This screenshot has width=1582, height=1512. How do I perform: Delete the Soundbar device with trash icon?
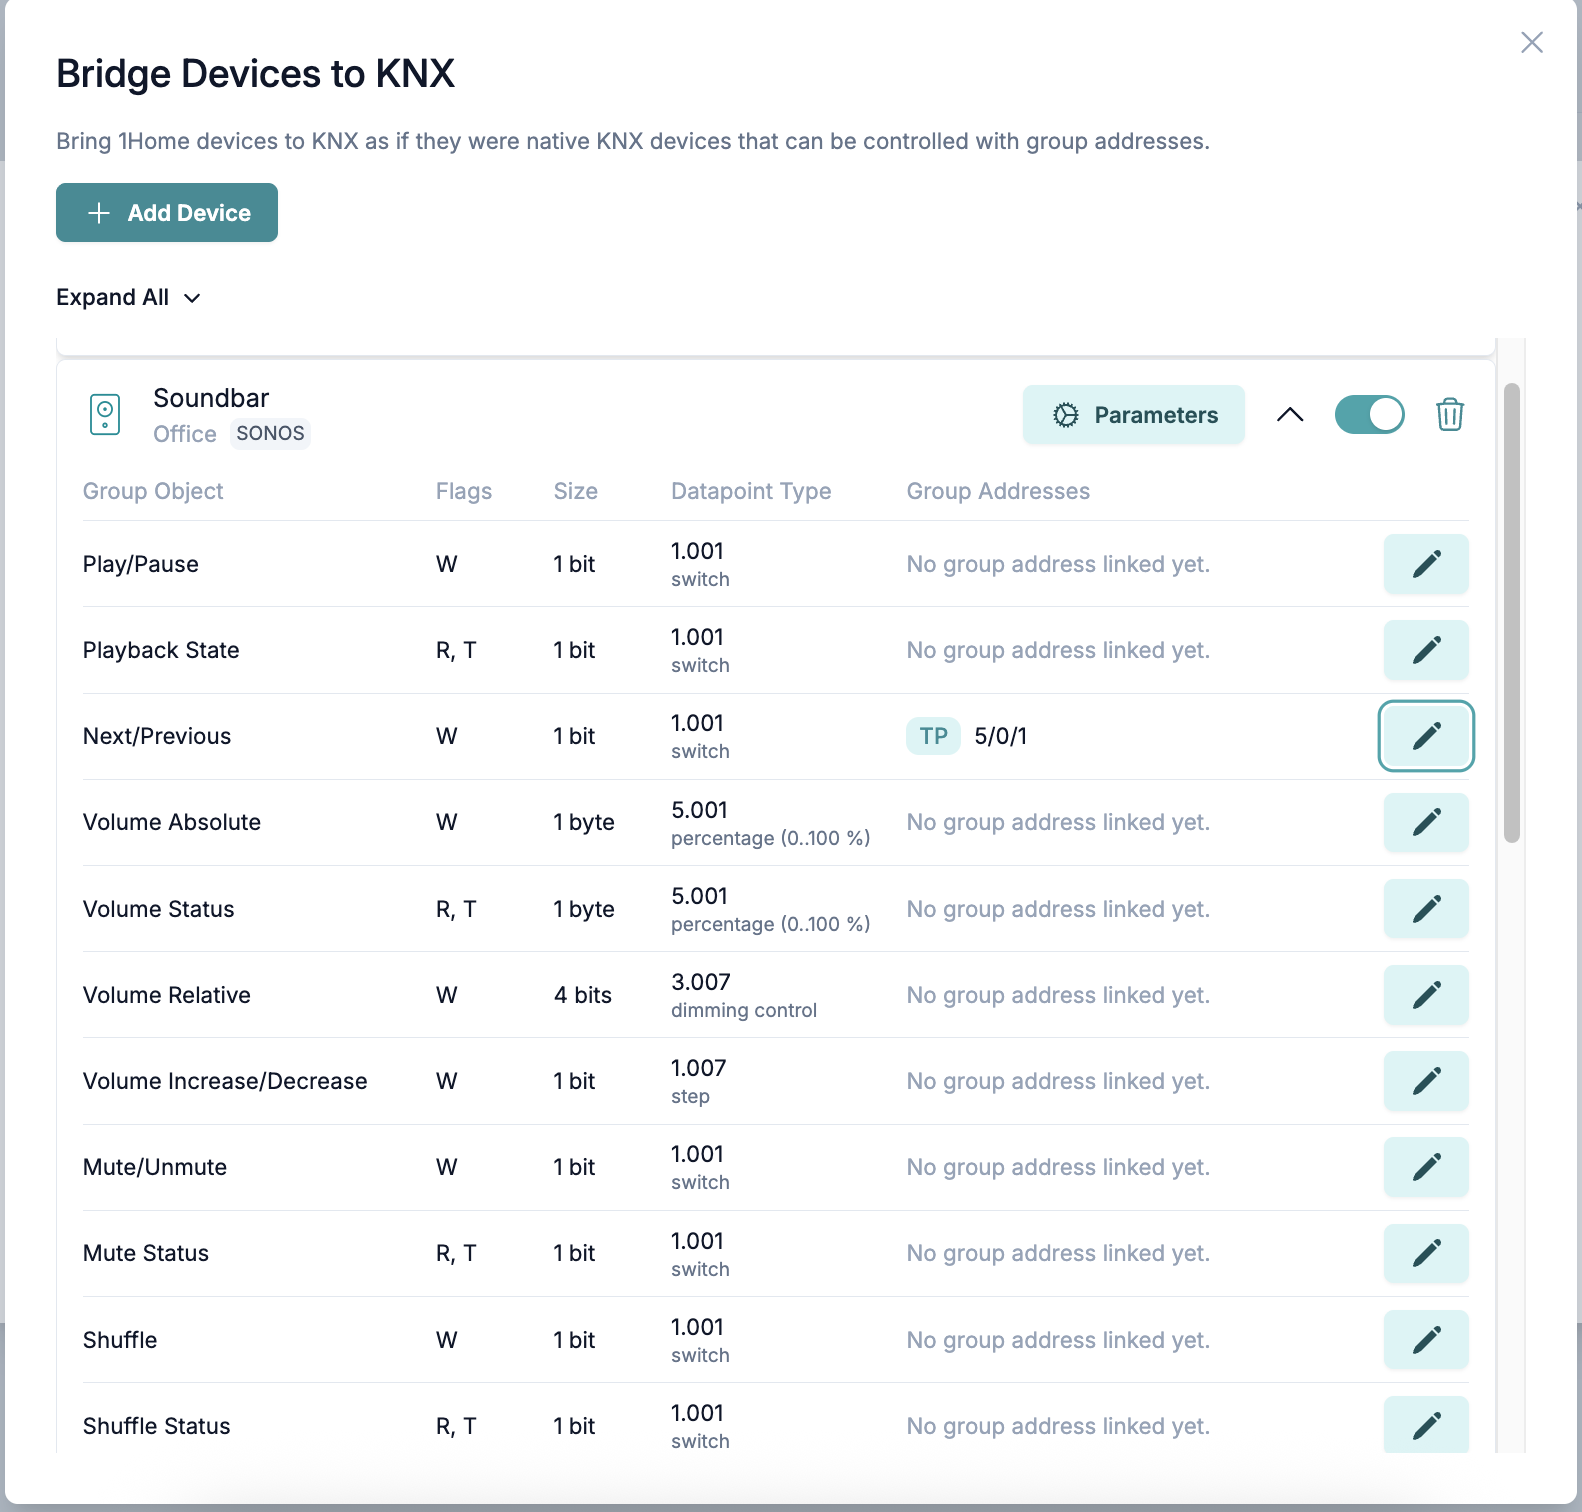tap(1450, 414)
